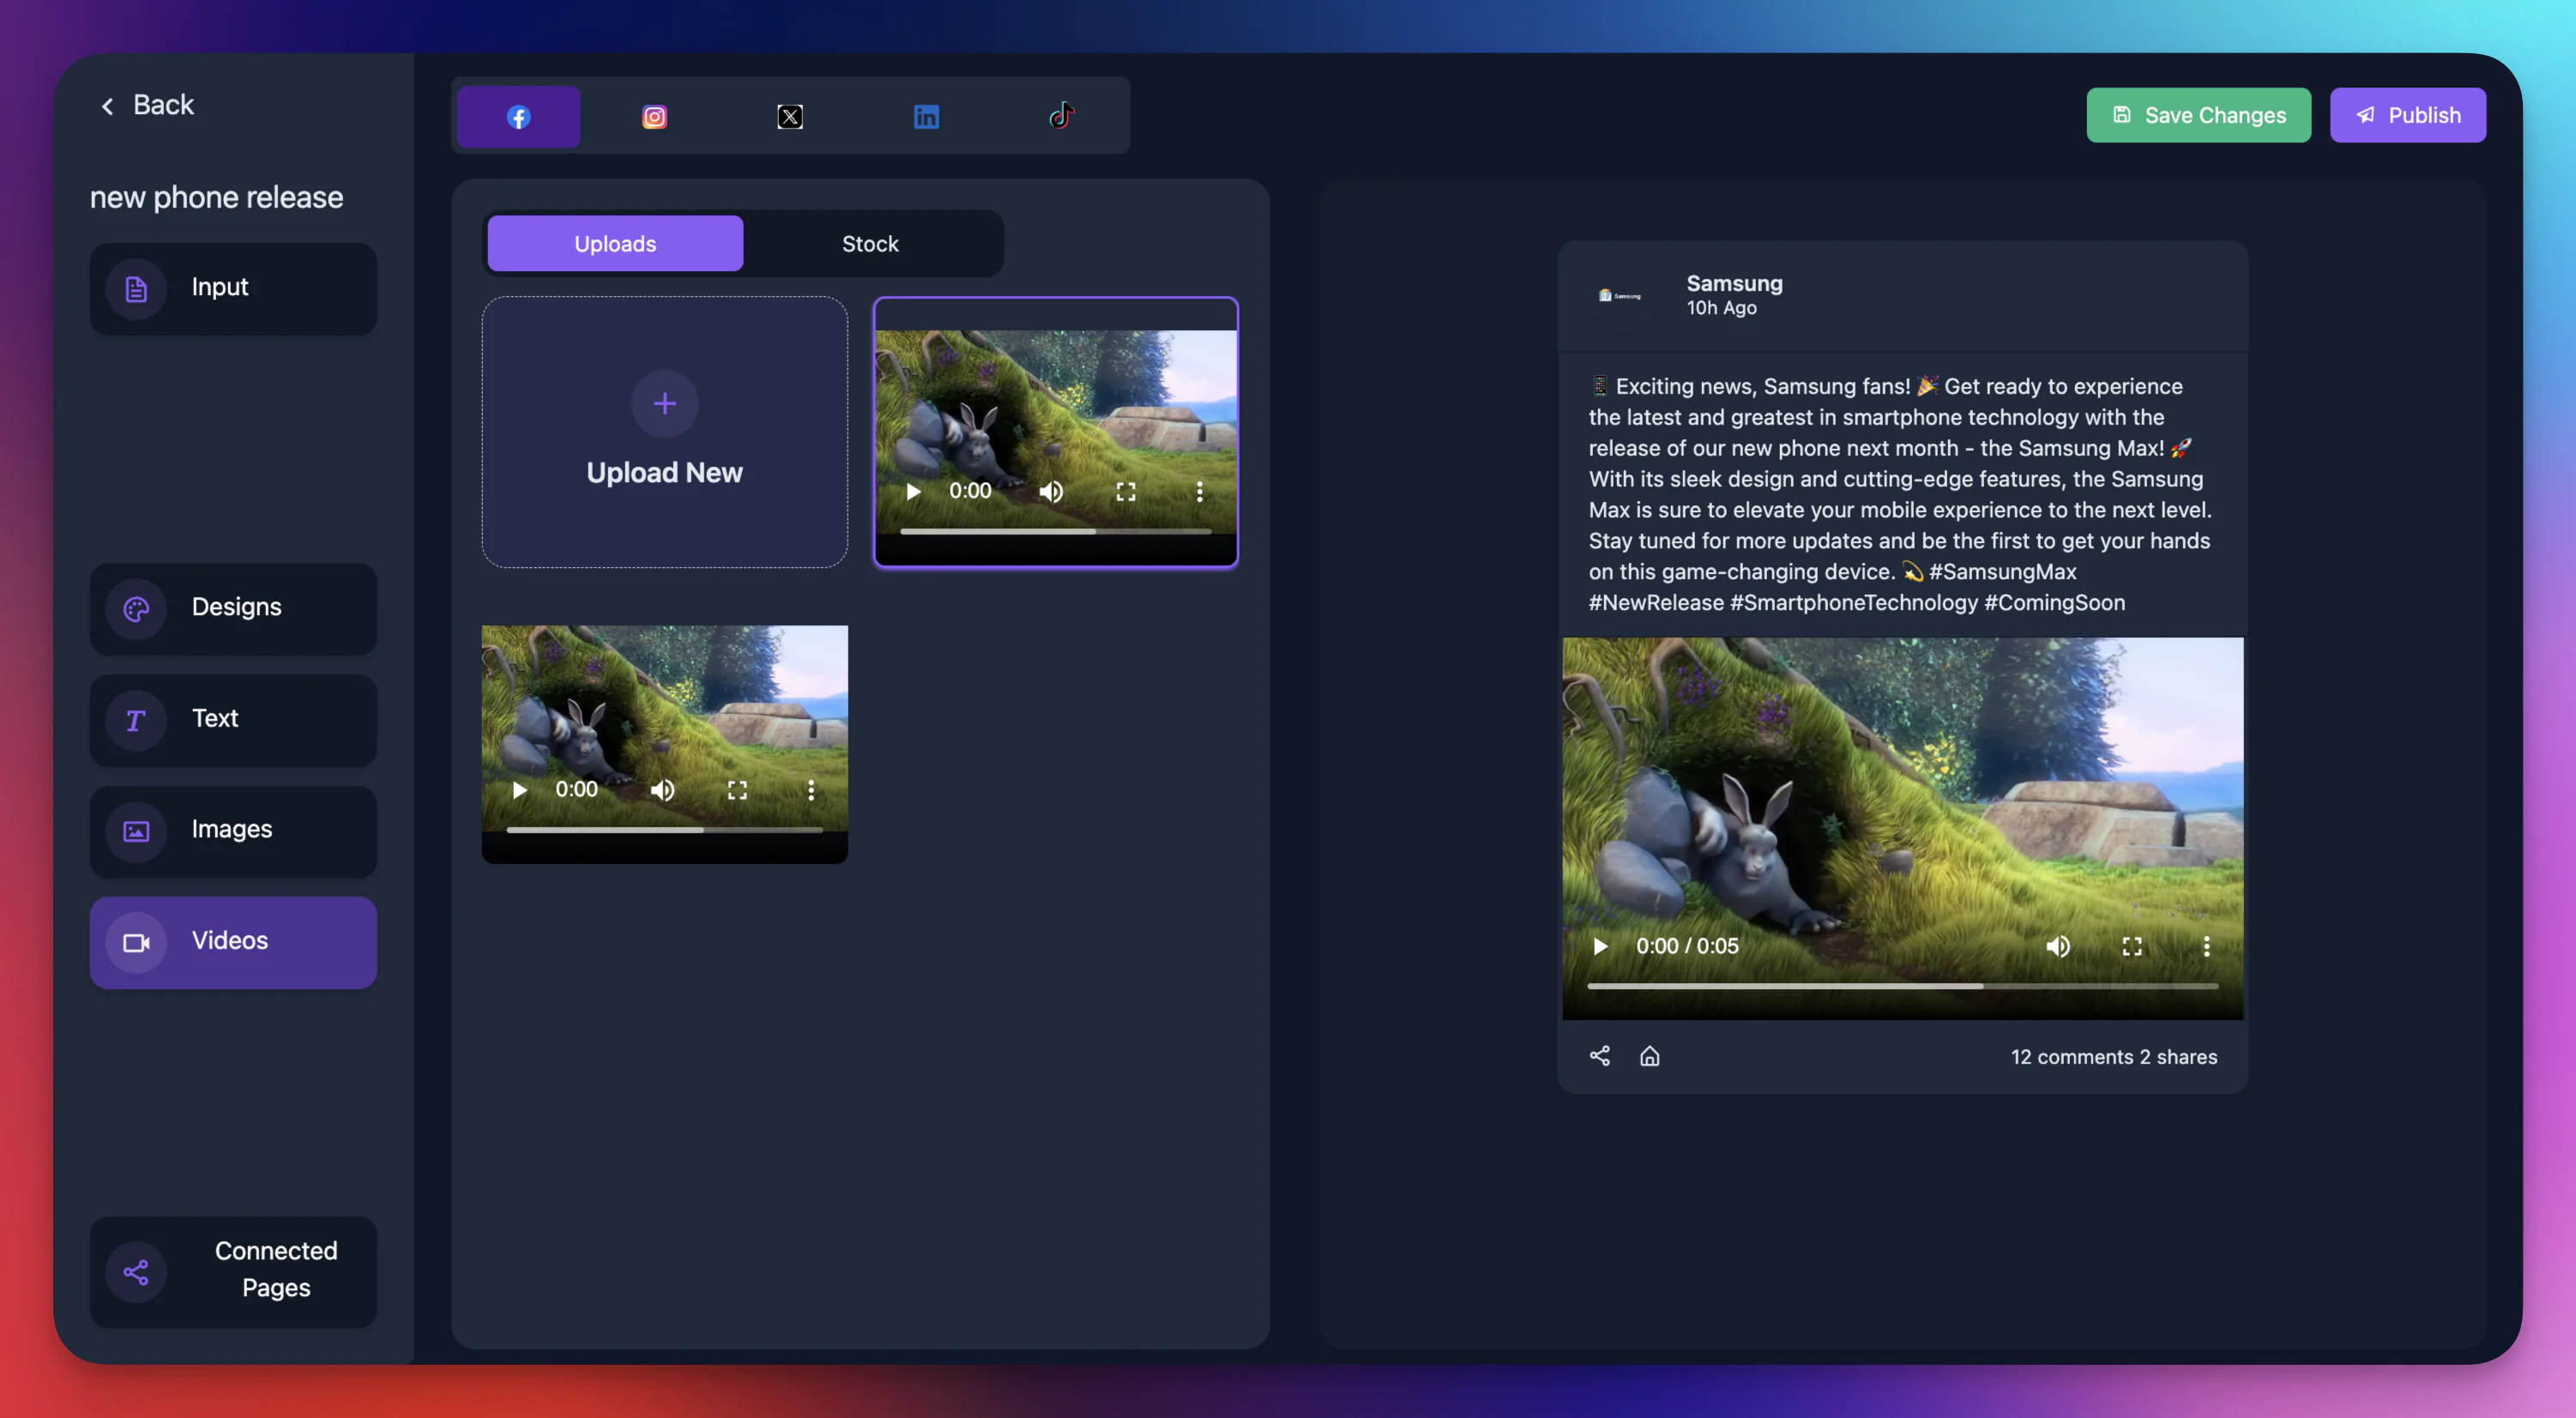
Task: Click the share icon under the post
Action: click(x=1599, y=1055)
